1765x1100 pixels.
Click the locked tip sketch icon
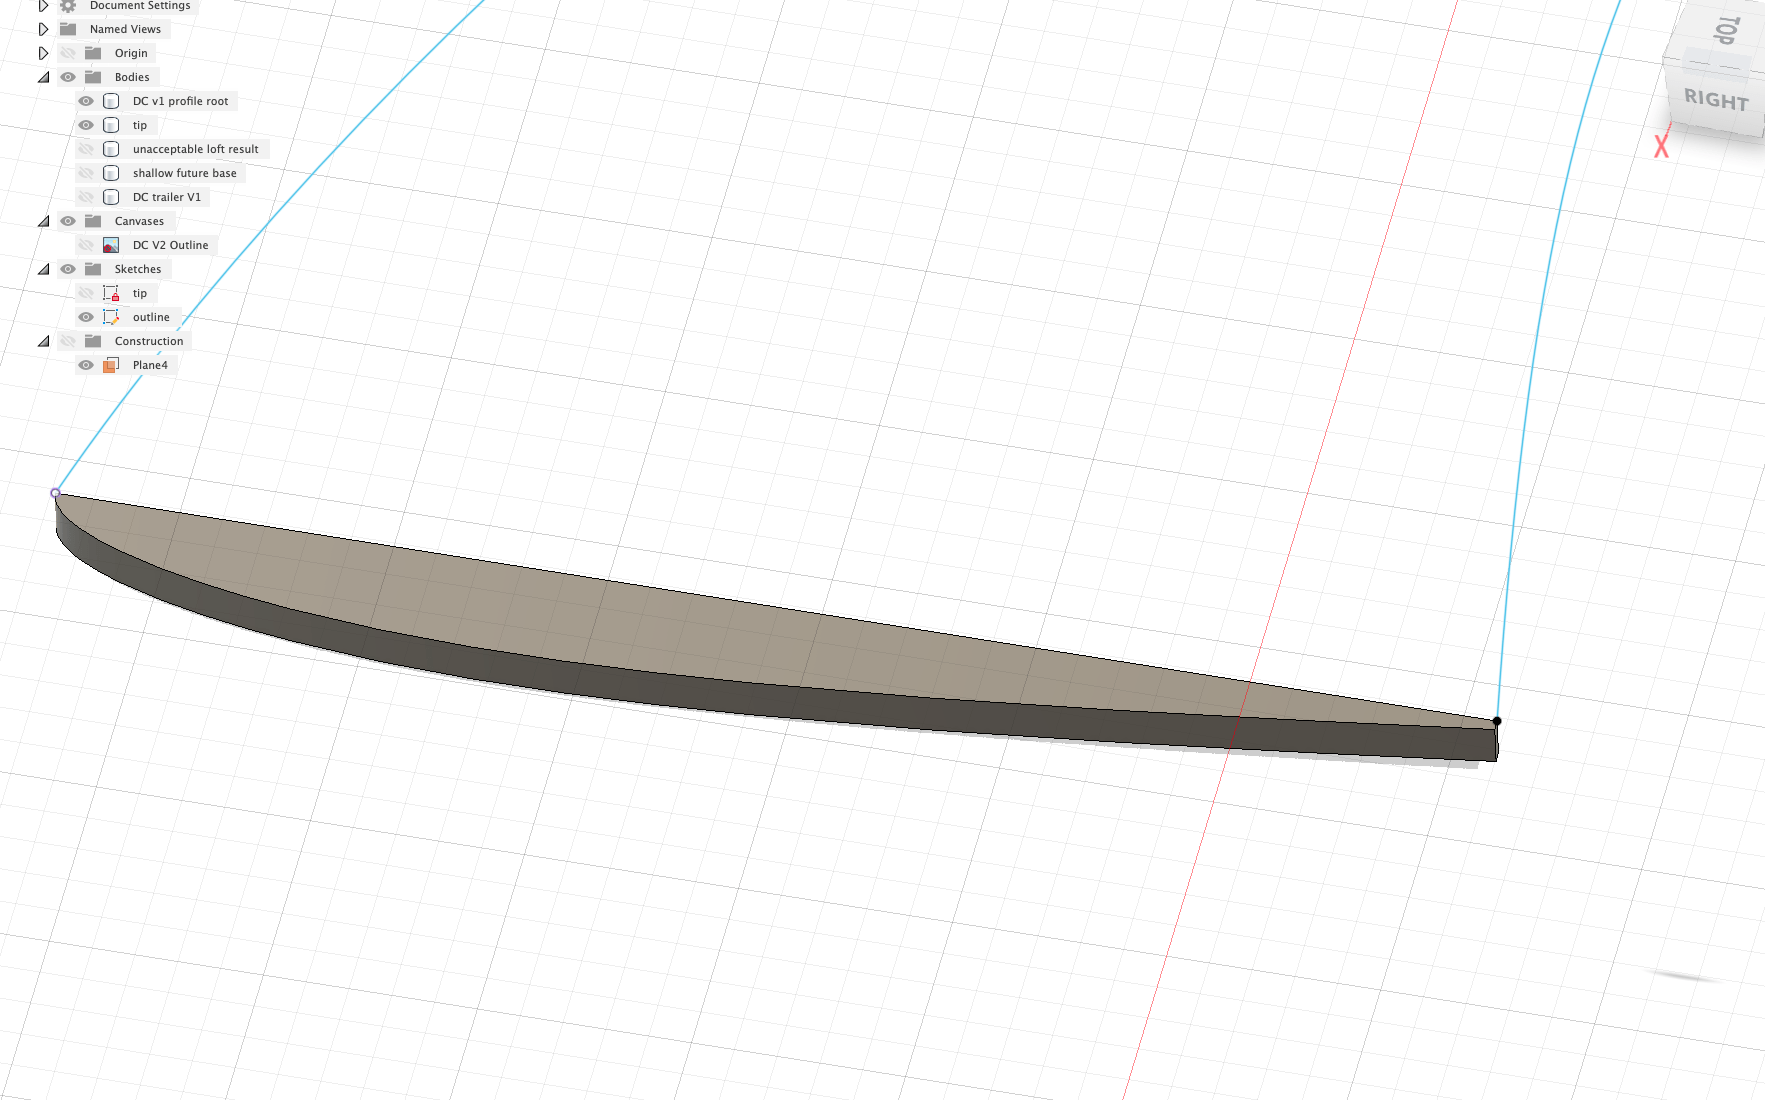(111, 292)
